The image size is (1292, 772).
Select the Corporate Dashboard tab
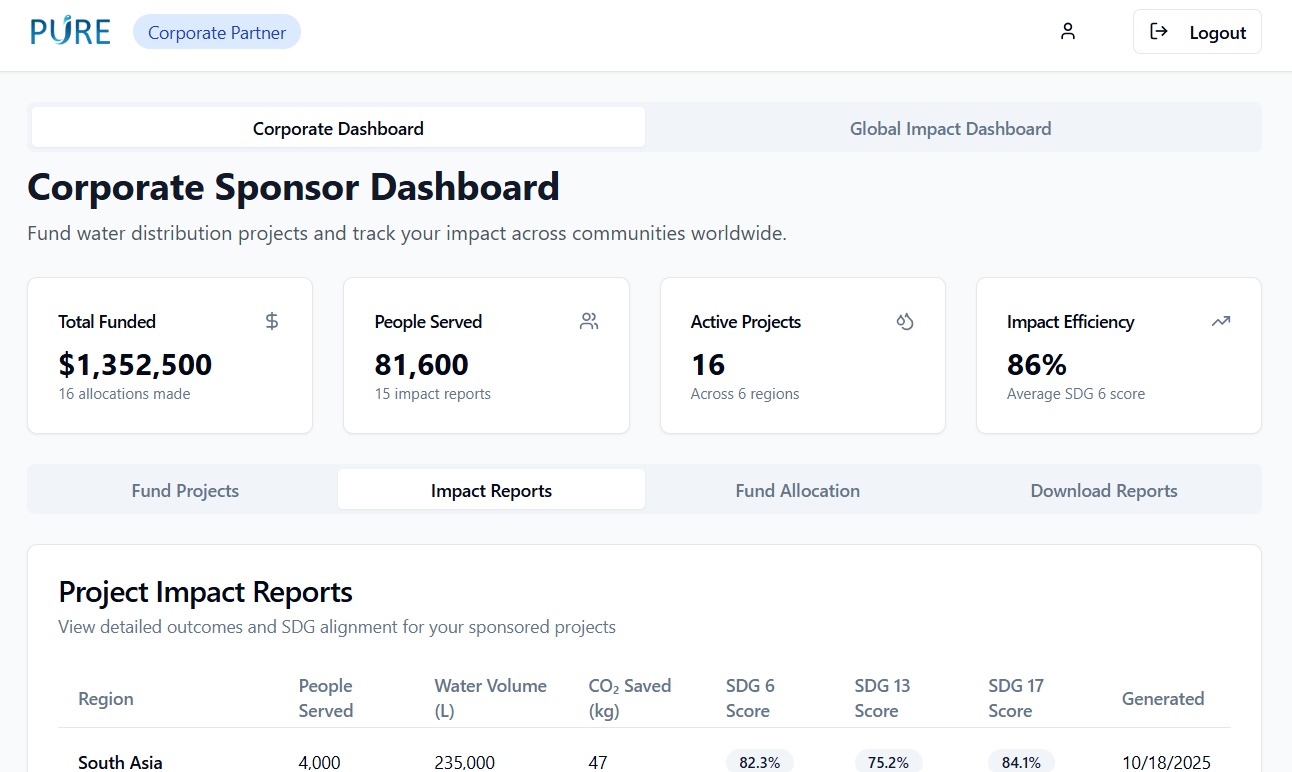(x=338, y=128)
